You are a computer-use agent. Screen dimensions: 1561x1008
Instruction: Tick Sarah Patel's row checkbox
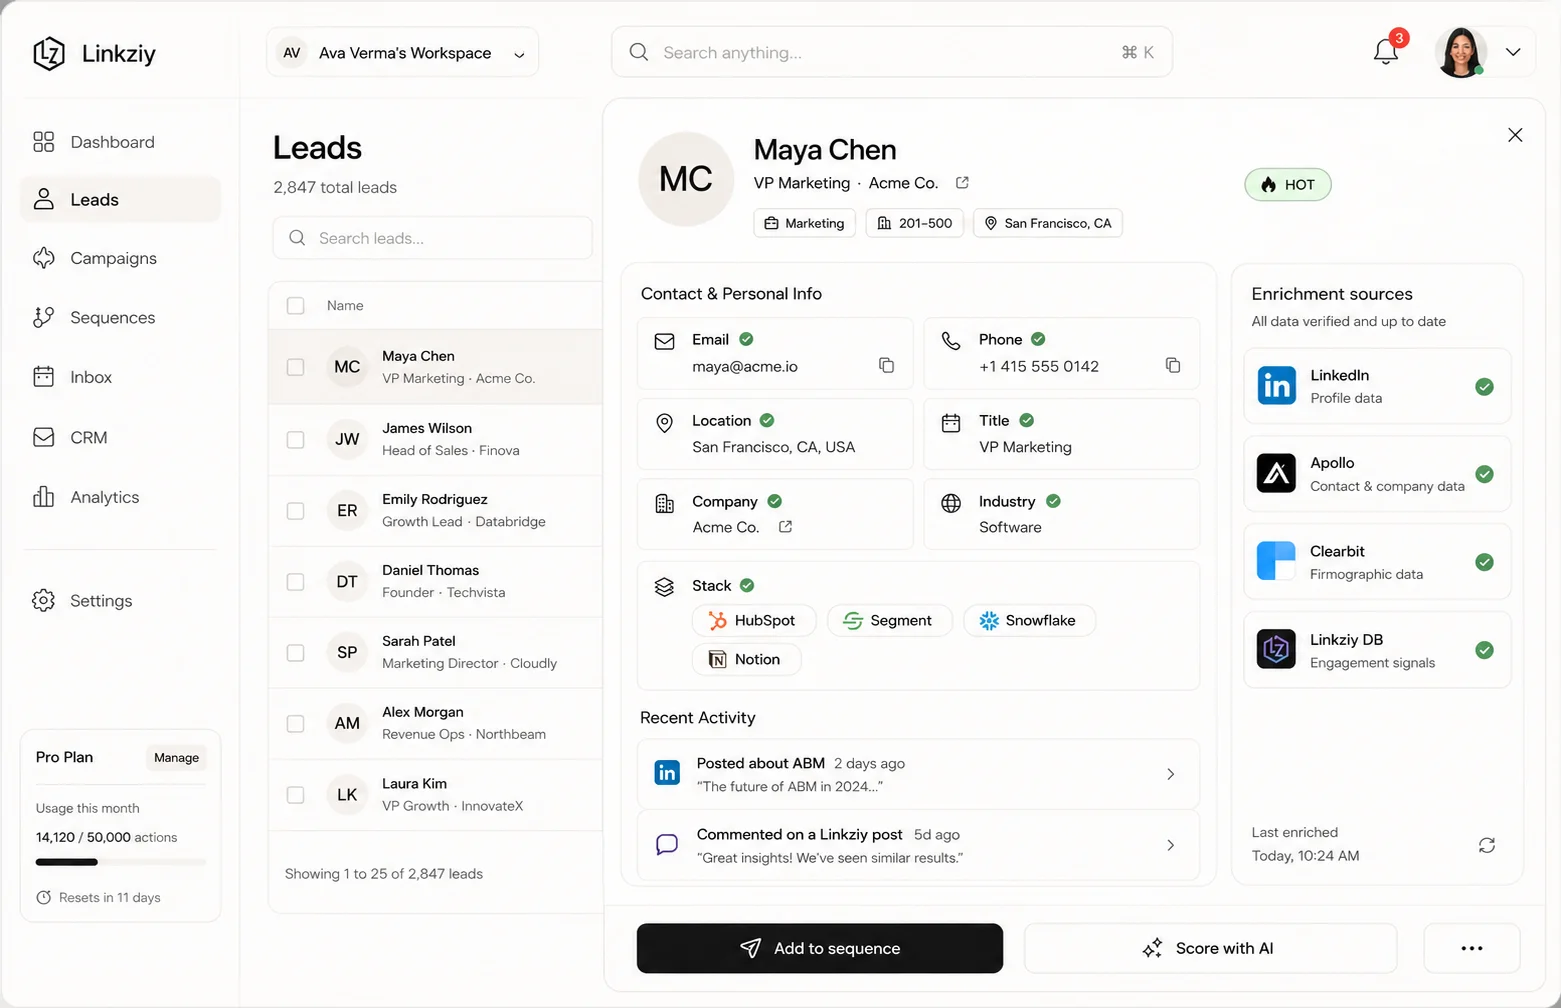point(296,653)
